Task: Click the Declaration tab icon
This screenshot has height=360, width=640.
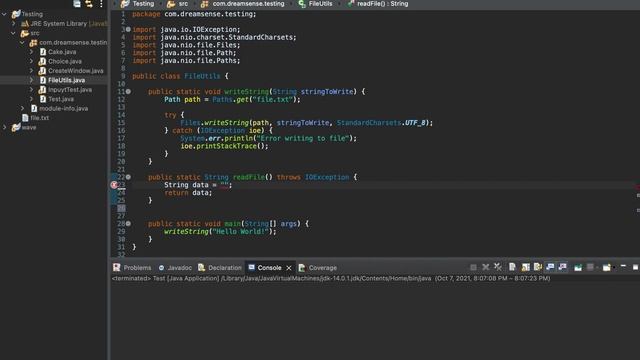Action: pyautogui.click(x=201, y=267)
